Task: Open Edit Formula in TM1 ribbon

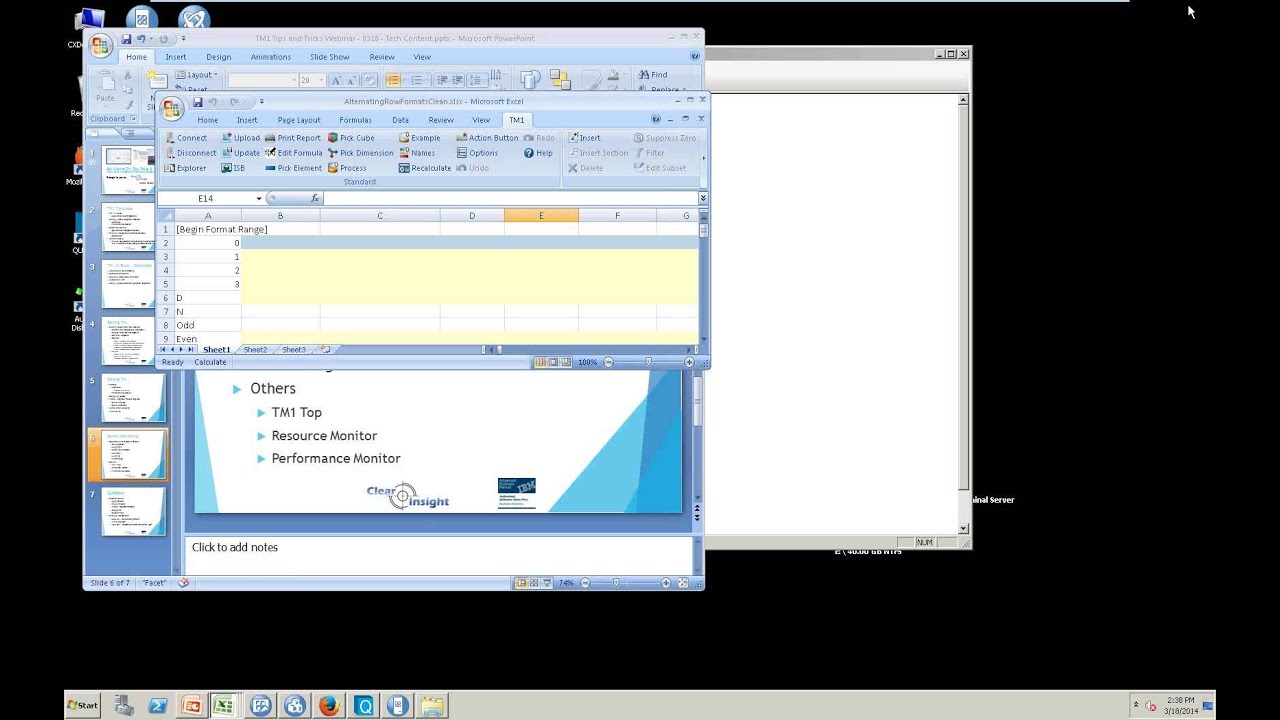Action: click(x=294, y=153)
